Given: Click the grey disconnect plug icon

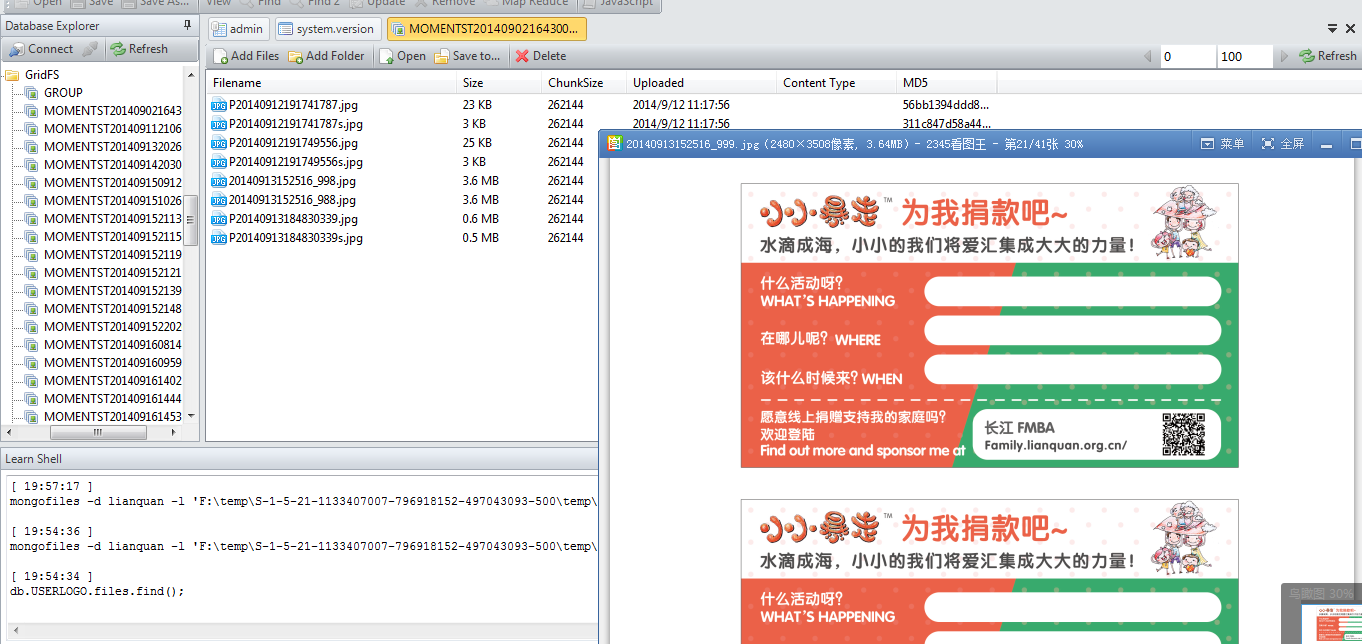Looking at the screenshot, I should click(x=90, y=48).
